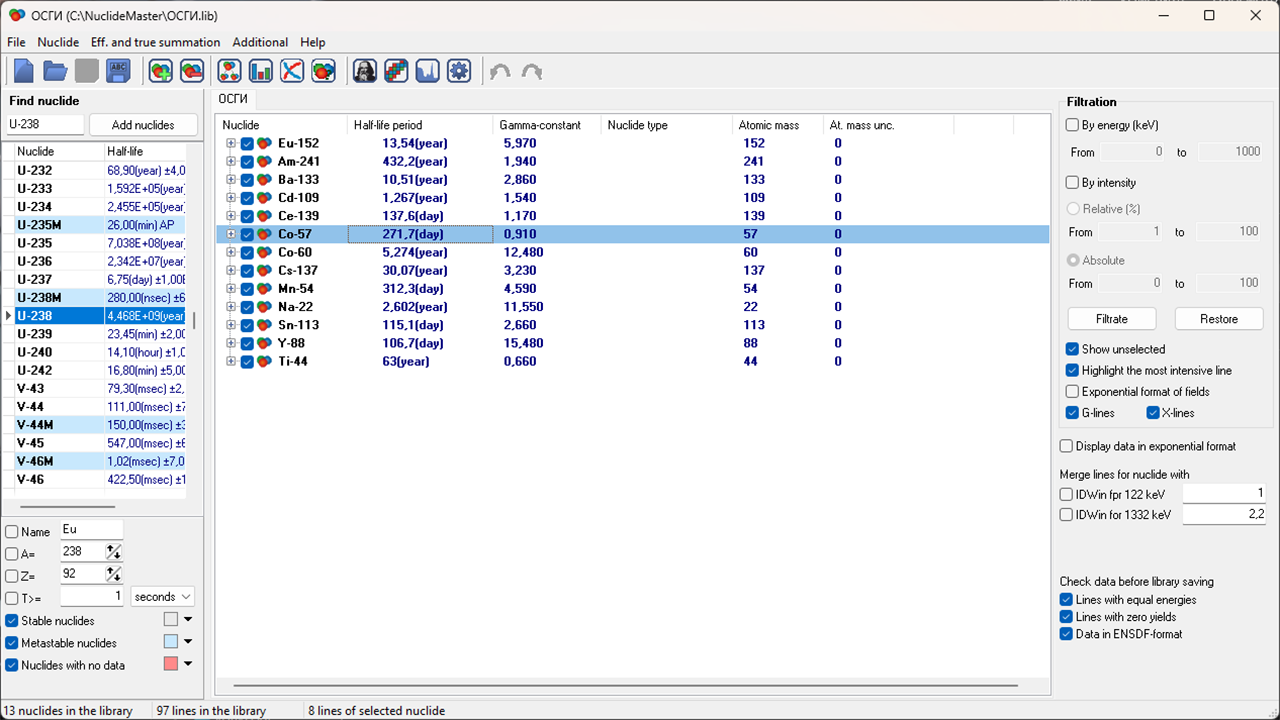Click the Nuclides with no data color swatch
Viewport: 1280px width, 720px height.
coord(171,664)
